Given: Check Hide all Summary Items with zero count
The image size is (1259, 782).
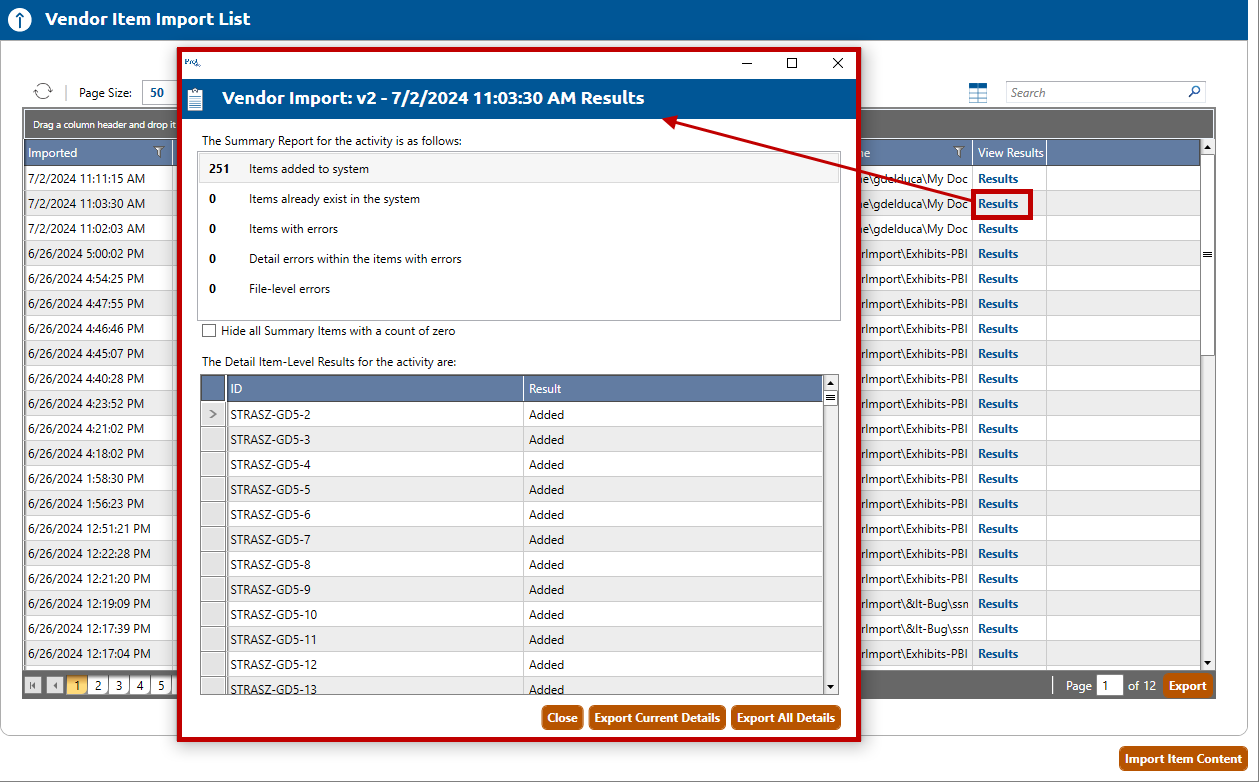Looking at the screenshot, I should [x=209, y=331].
